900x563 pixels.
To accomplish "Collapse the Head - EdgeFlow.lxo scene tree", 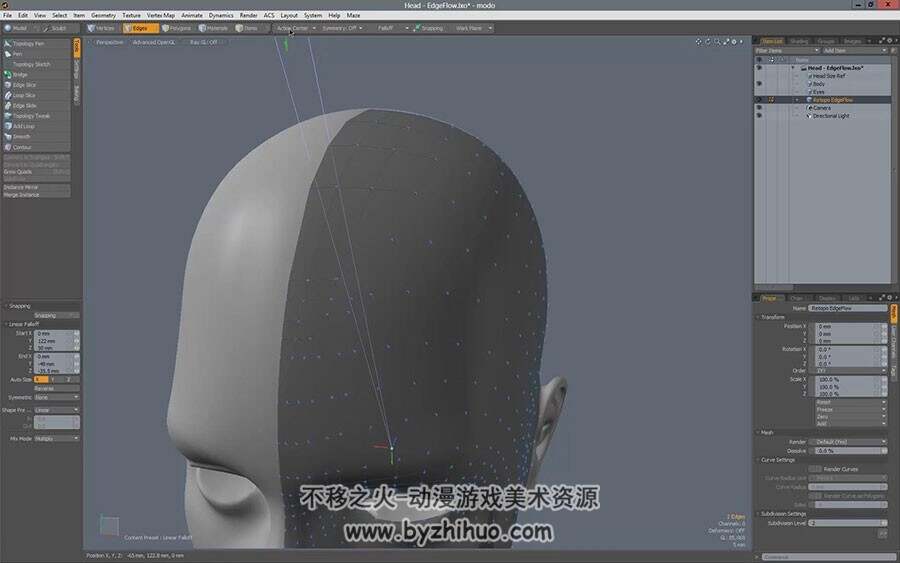I will pyautogui.click(x=793, y=68).
